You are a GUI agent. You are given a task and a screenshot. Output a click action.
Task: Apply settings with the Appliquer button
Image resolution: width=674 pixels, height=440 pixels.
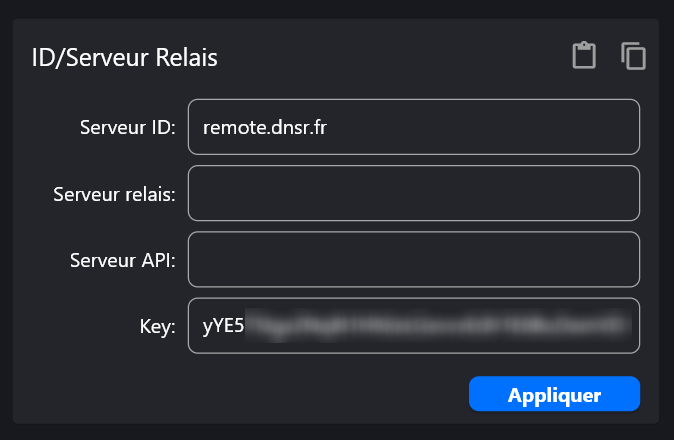[x=554, y=394]
